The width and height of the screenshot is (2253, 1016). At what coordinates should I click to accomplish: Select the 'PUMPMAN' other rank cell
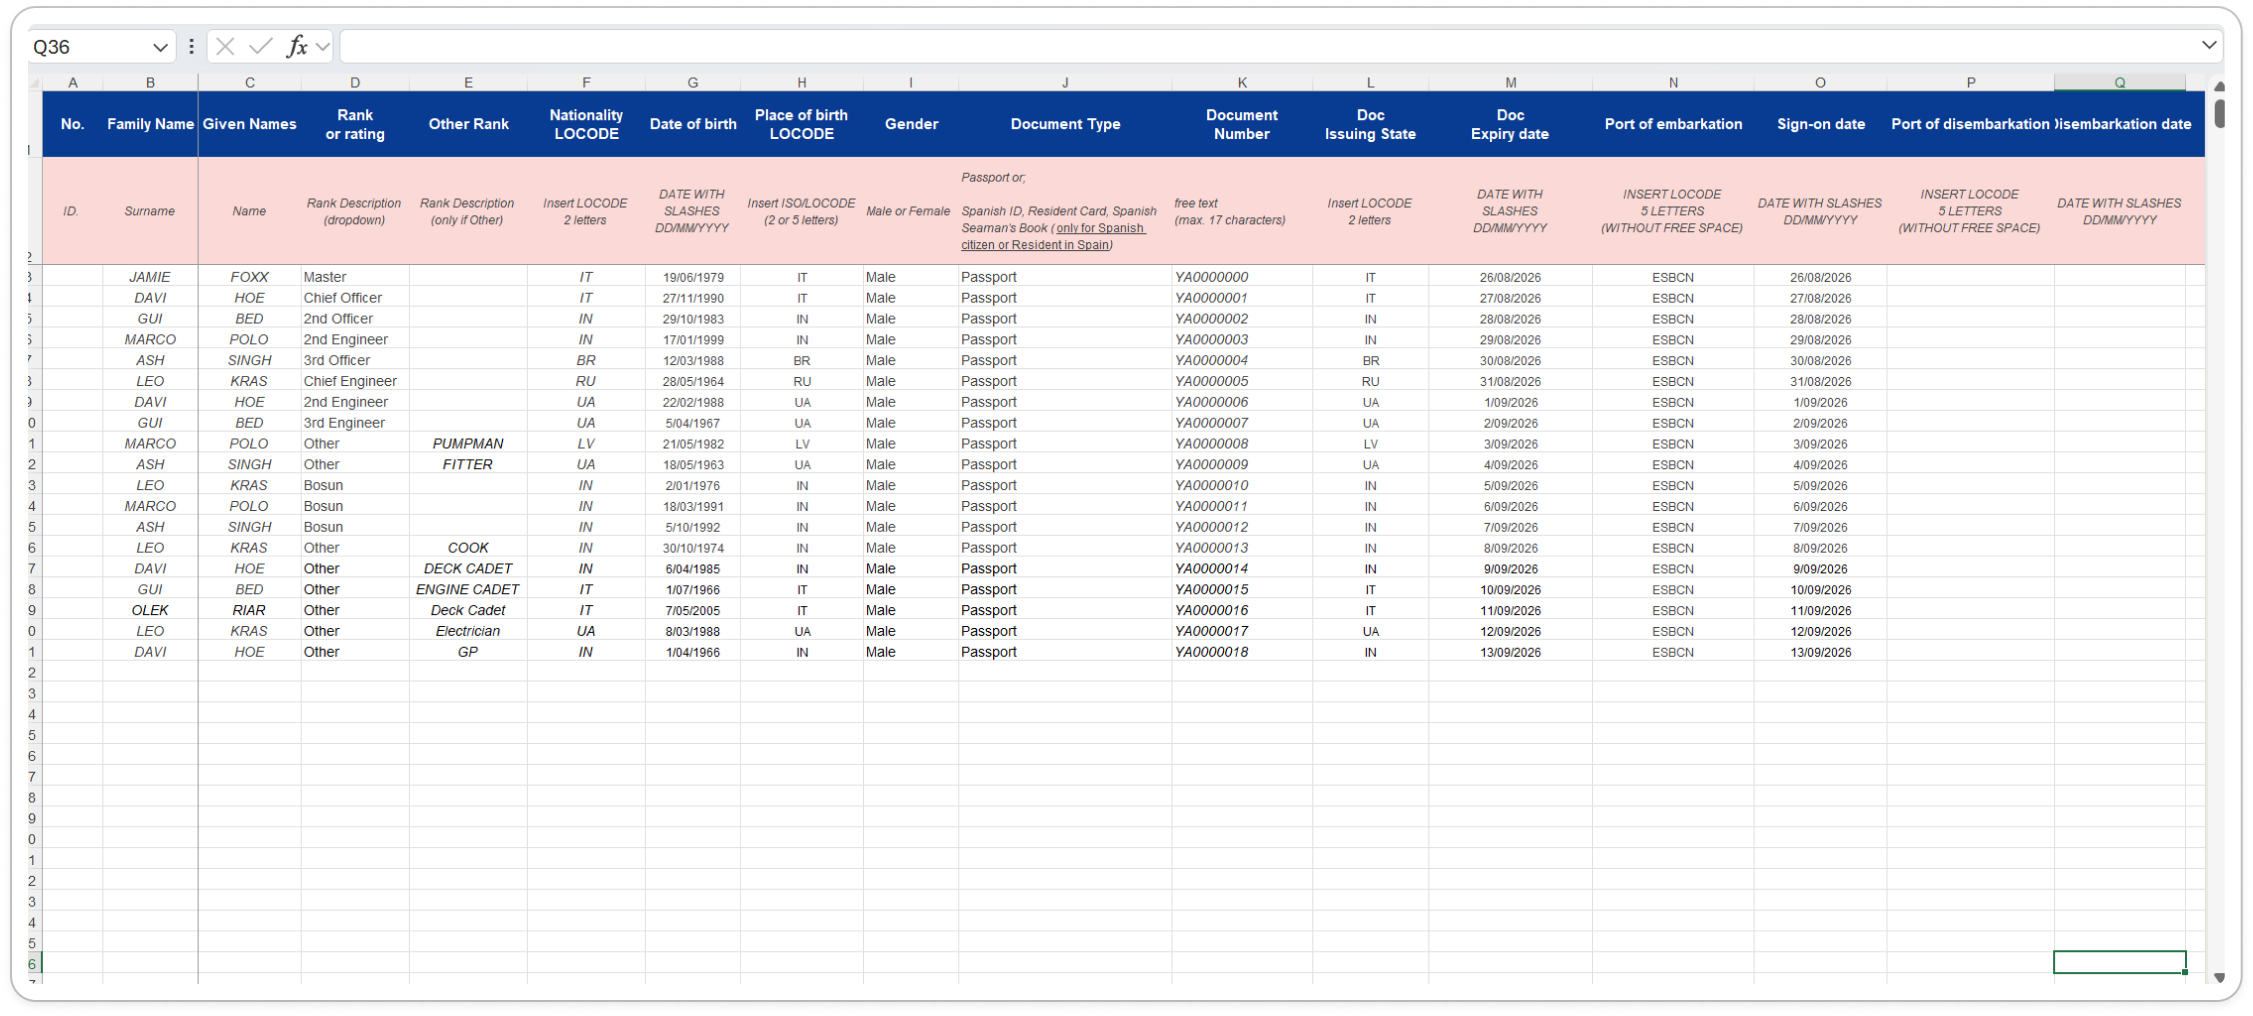468,444
